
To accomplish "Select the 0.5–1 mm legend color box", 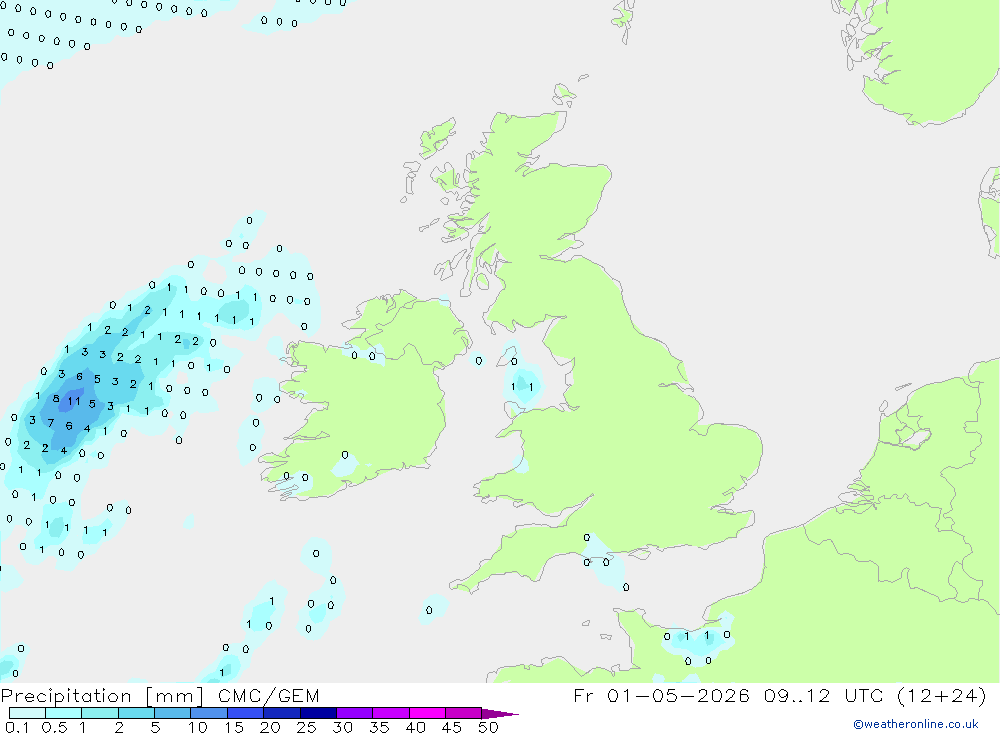I will click(64, 713).
